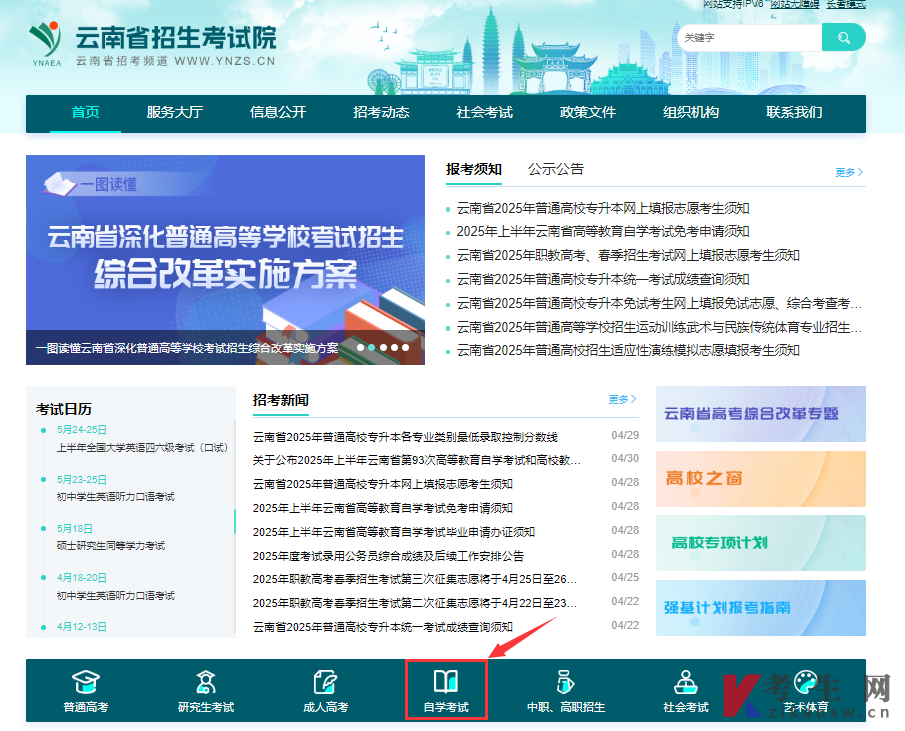Open the 高校之窗 banner
This screenshot has width=905, height=731.
point(761,478)
